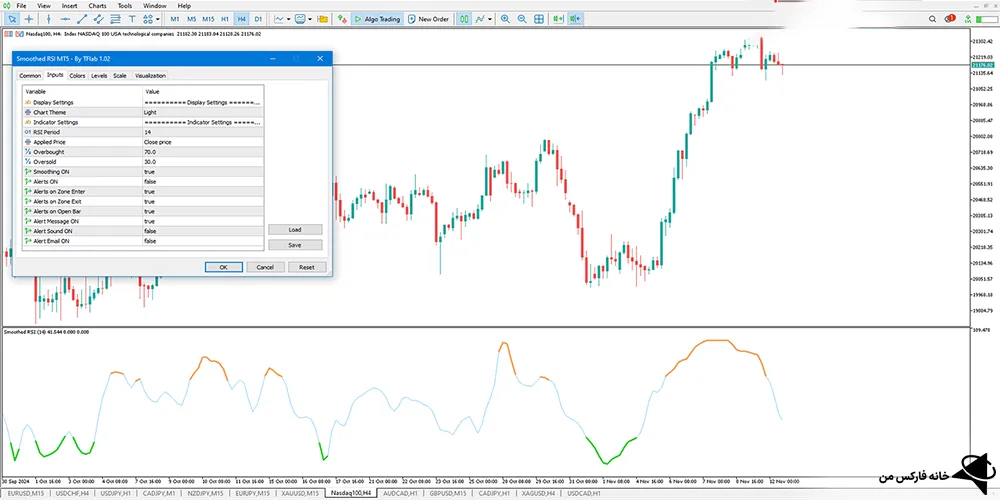The height and width of the screenshot is (500, 1000).
Task: Click the Cancel button
Action: pos(265,267)
